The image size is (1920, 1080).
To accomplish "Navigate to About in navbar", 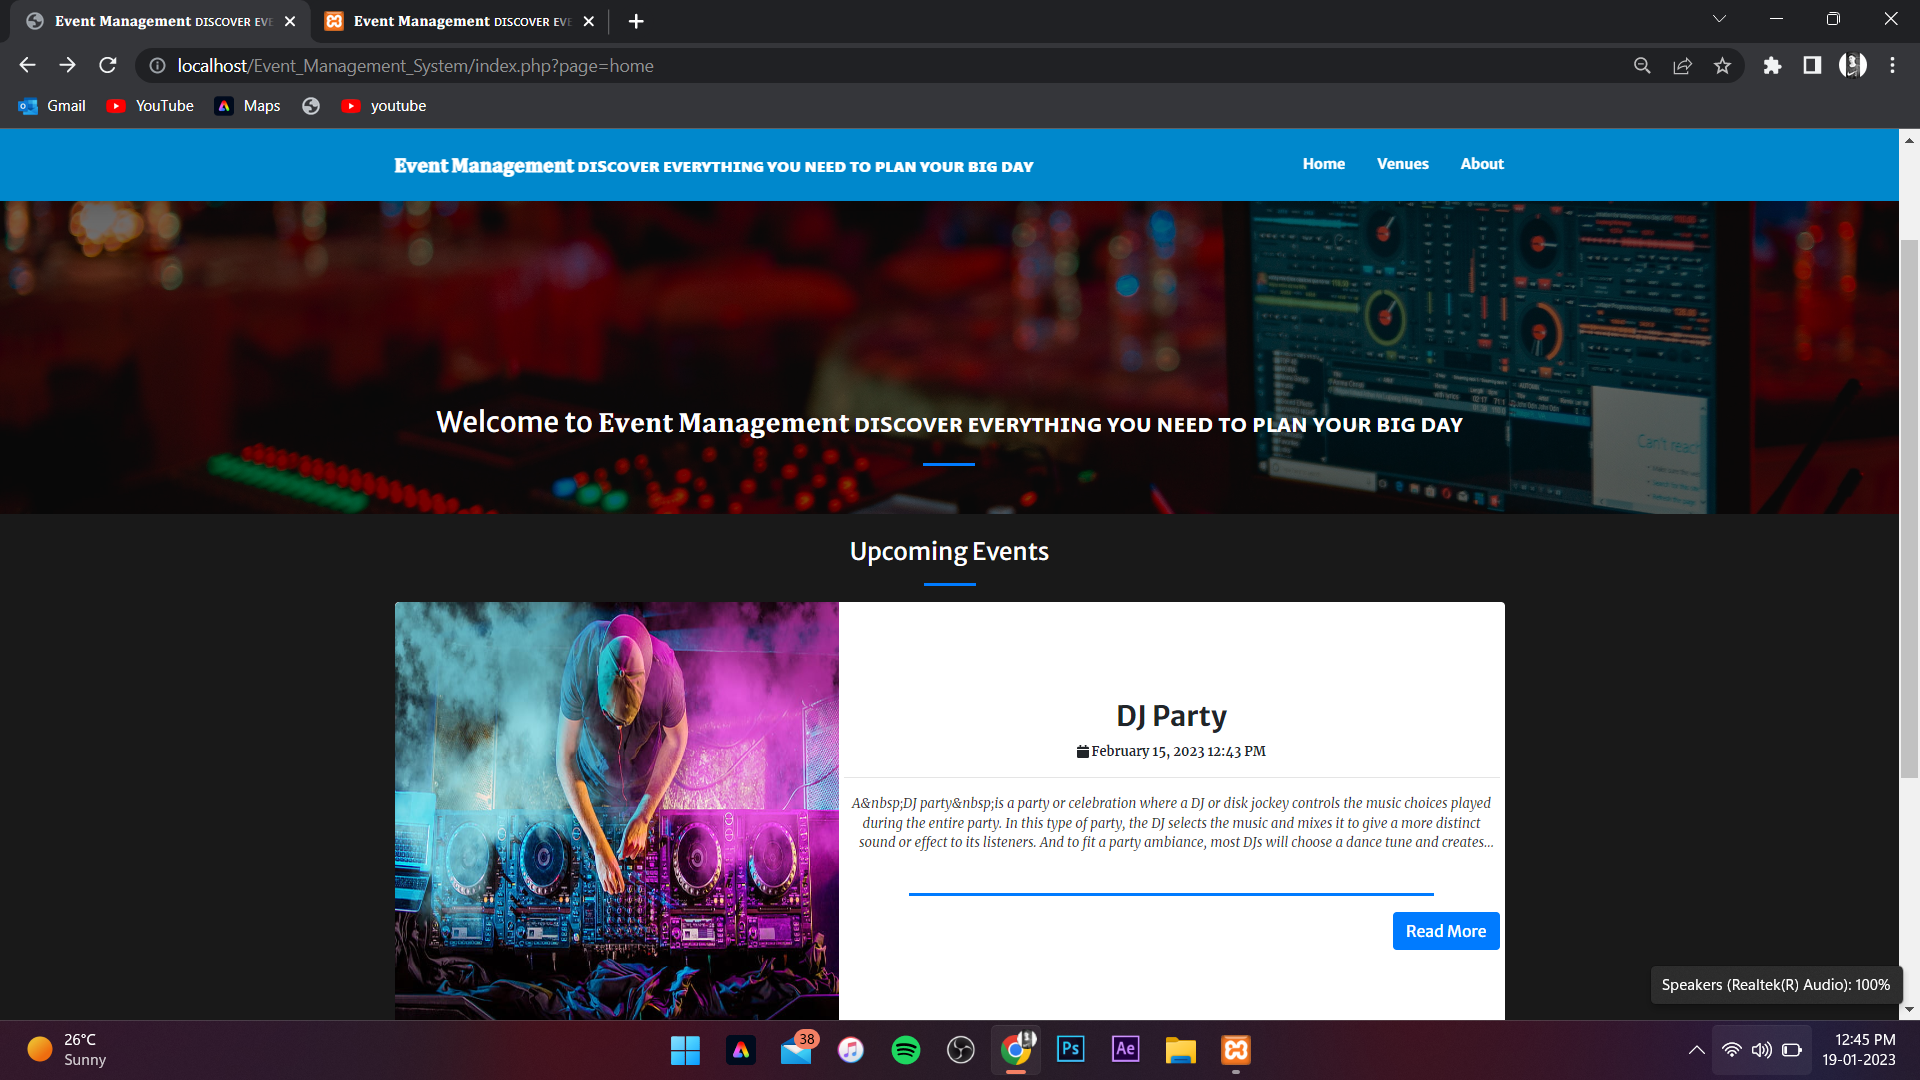I will (1481, 164).
